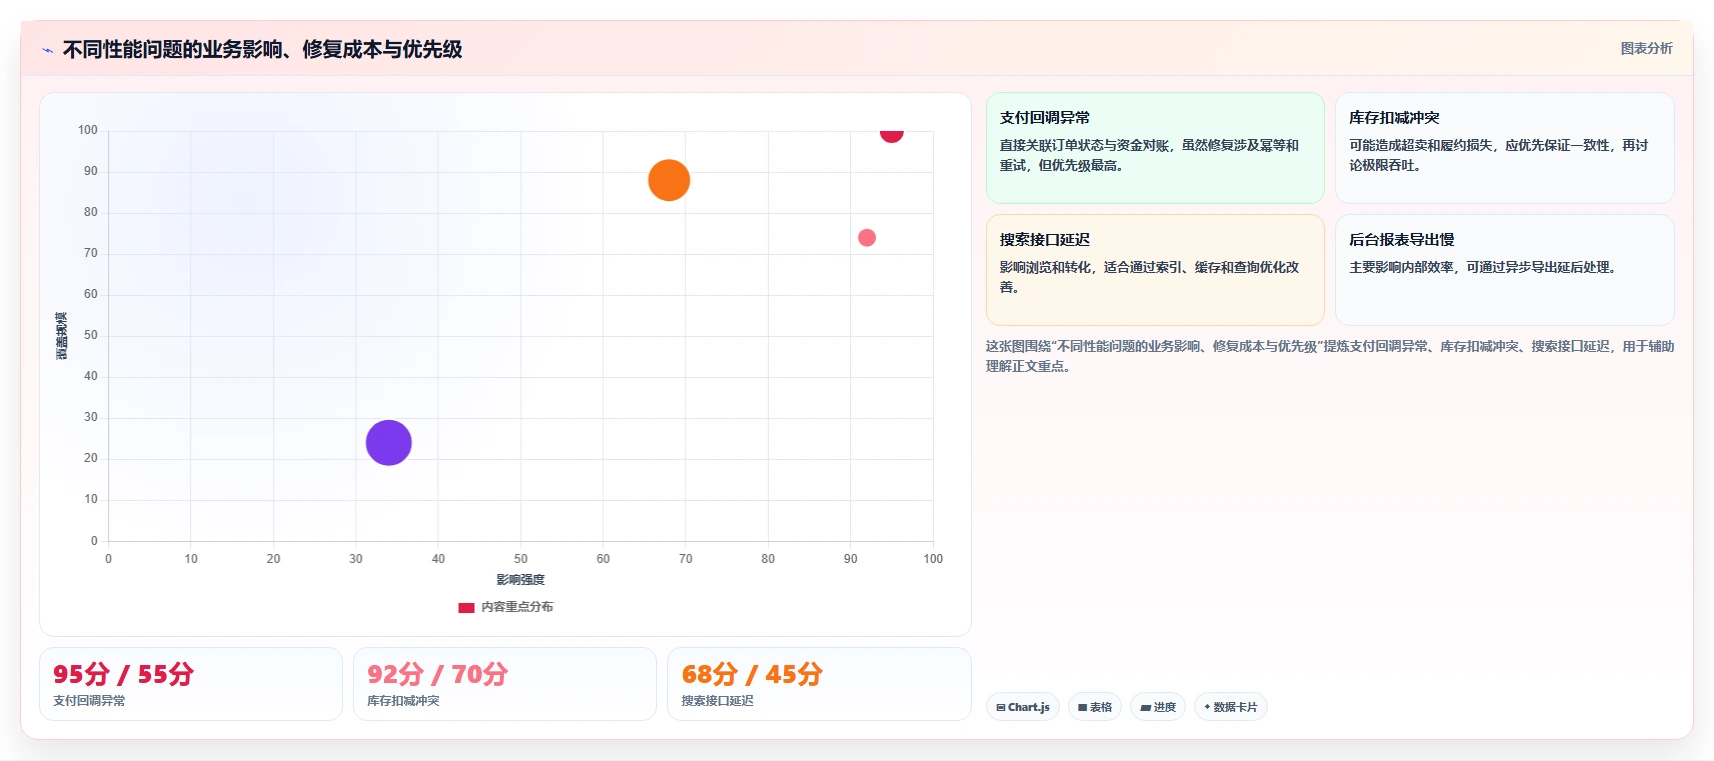This screenshot has height=761, width=1714.
Task: Open the 后台报表导出慢 description card
Action: pos(1505,270)
